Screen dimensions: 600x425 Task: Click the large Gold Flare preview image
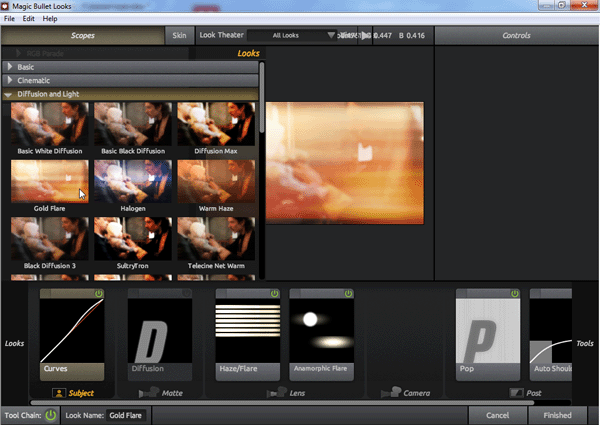click(345, 163)
